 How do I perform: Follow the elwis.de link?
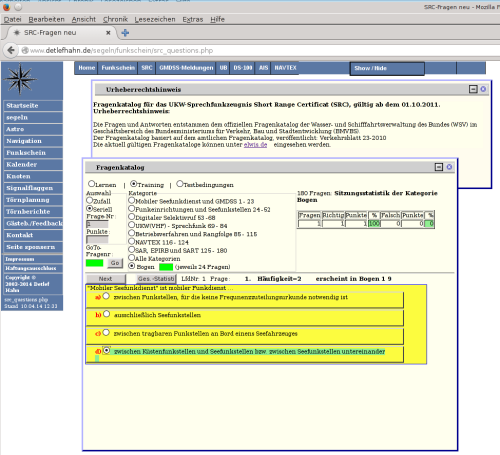click(x=255, y=145)
